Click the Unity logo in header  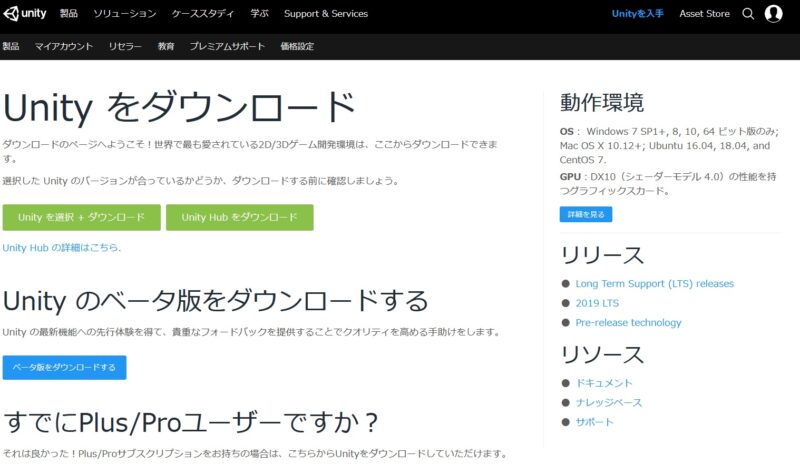pos(25,14)
